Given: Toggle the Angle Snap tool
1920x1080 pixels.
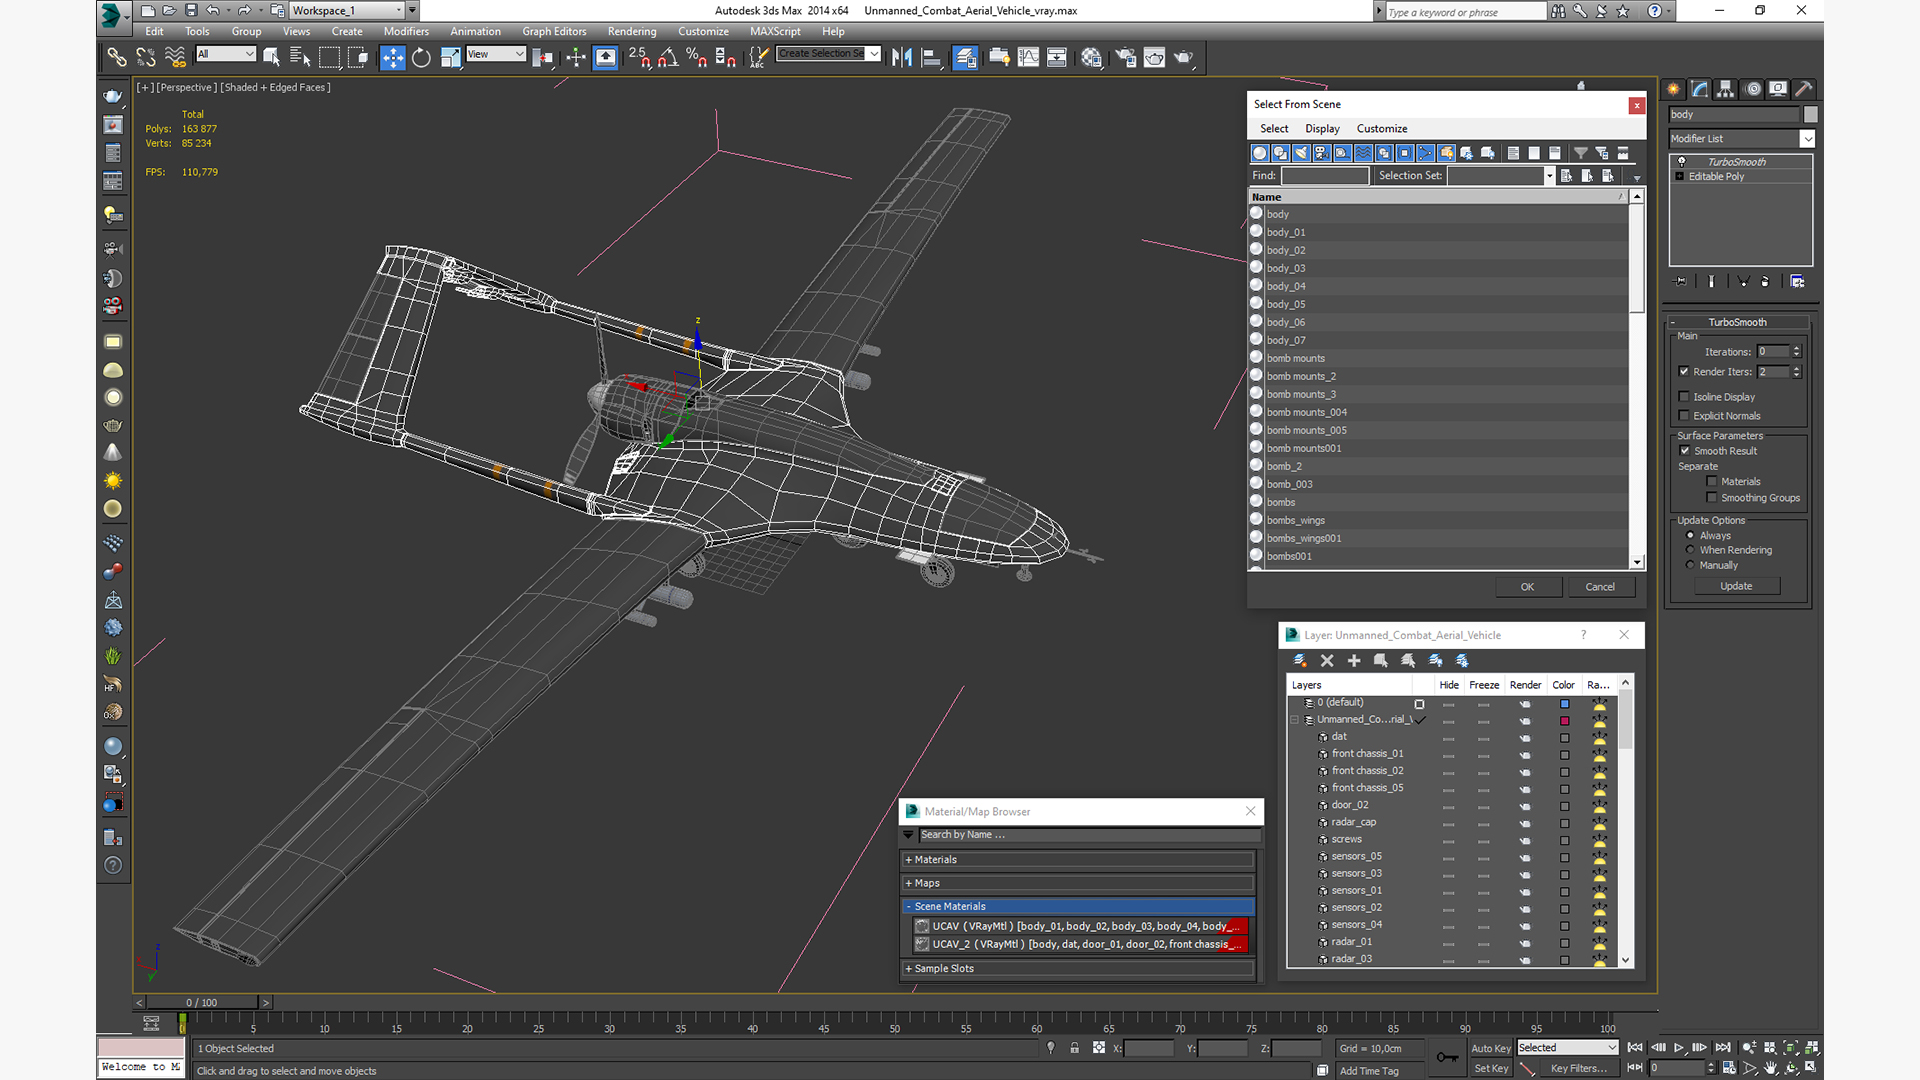Looking at the screenshot, I should 668,58.
